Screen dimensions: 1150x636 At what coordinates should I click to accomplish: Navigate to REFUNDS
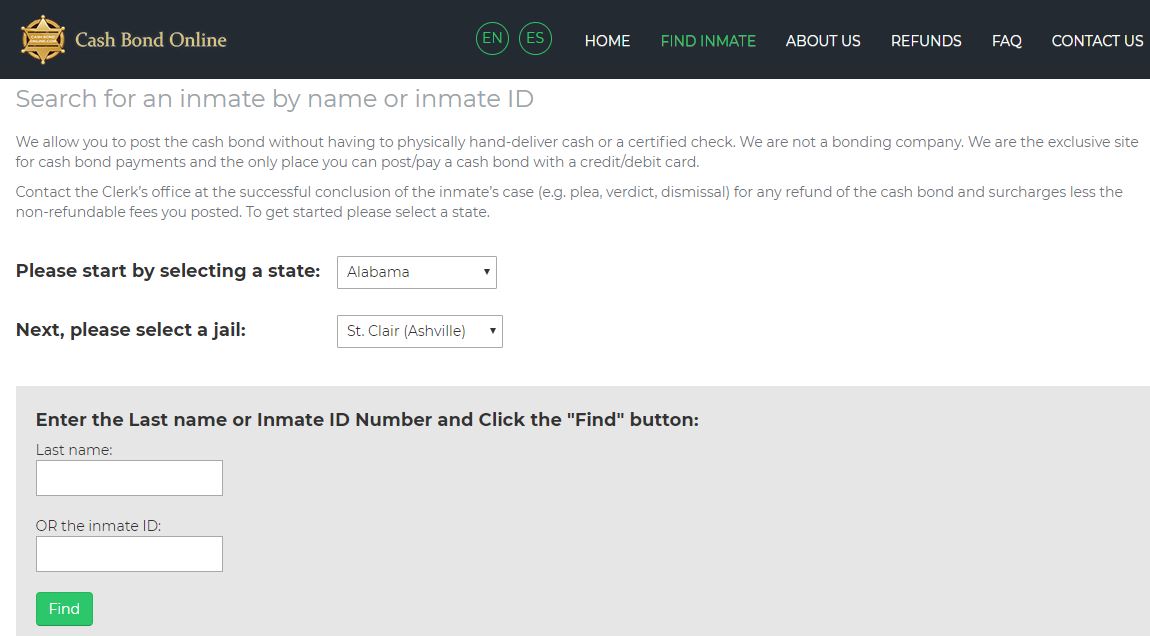point(926,41)
